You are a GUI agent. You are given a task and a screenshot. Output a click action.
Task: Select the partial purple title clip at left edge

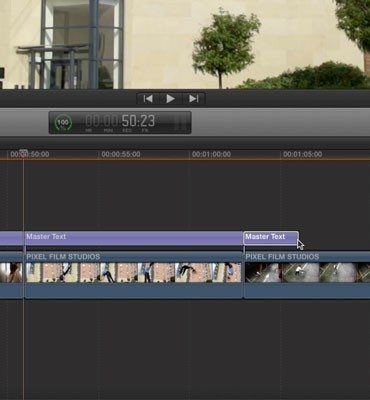click(11, 238)
